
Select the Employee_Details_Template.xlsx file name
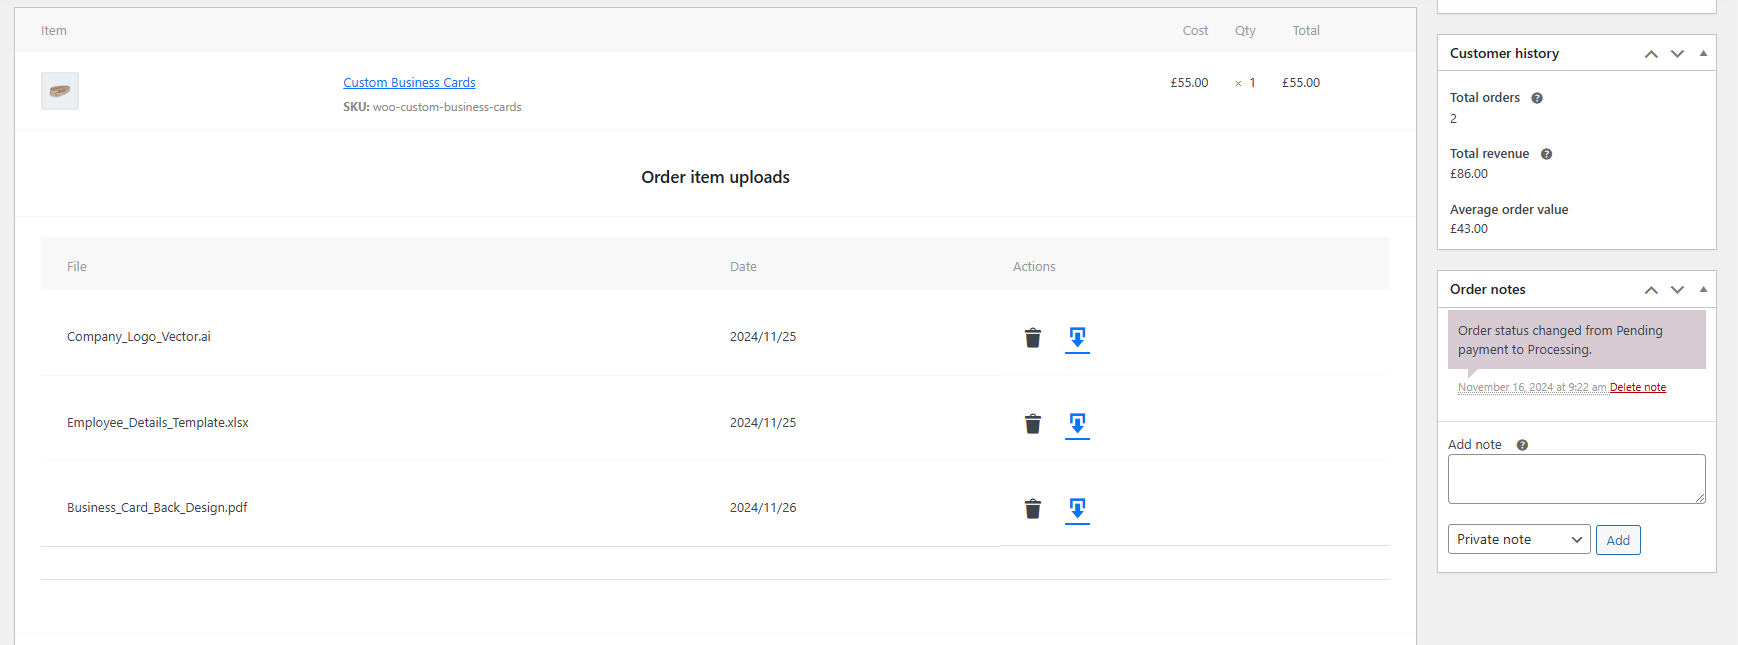(158, 423)
